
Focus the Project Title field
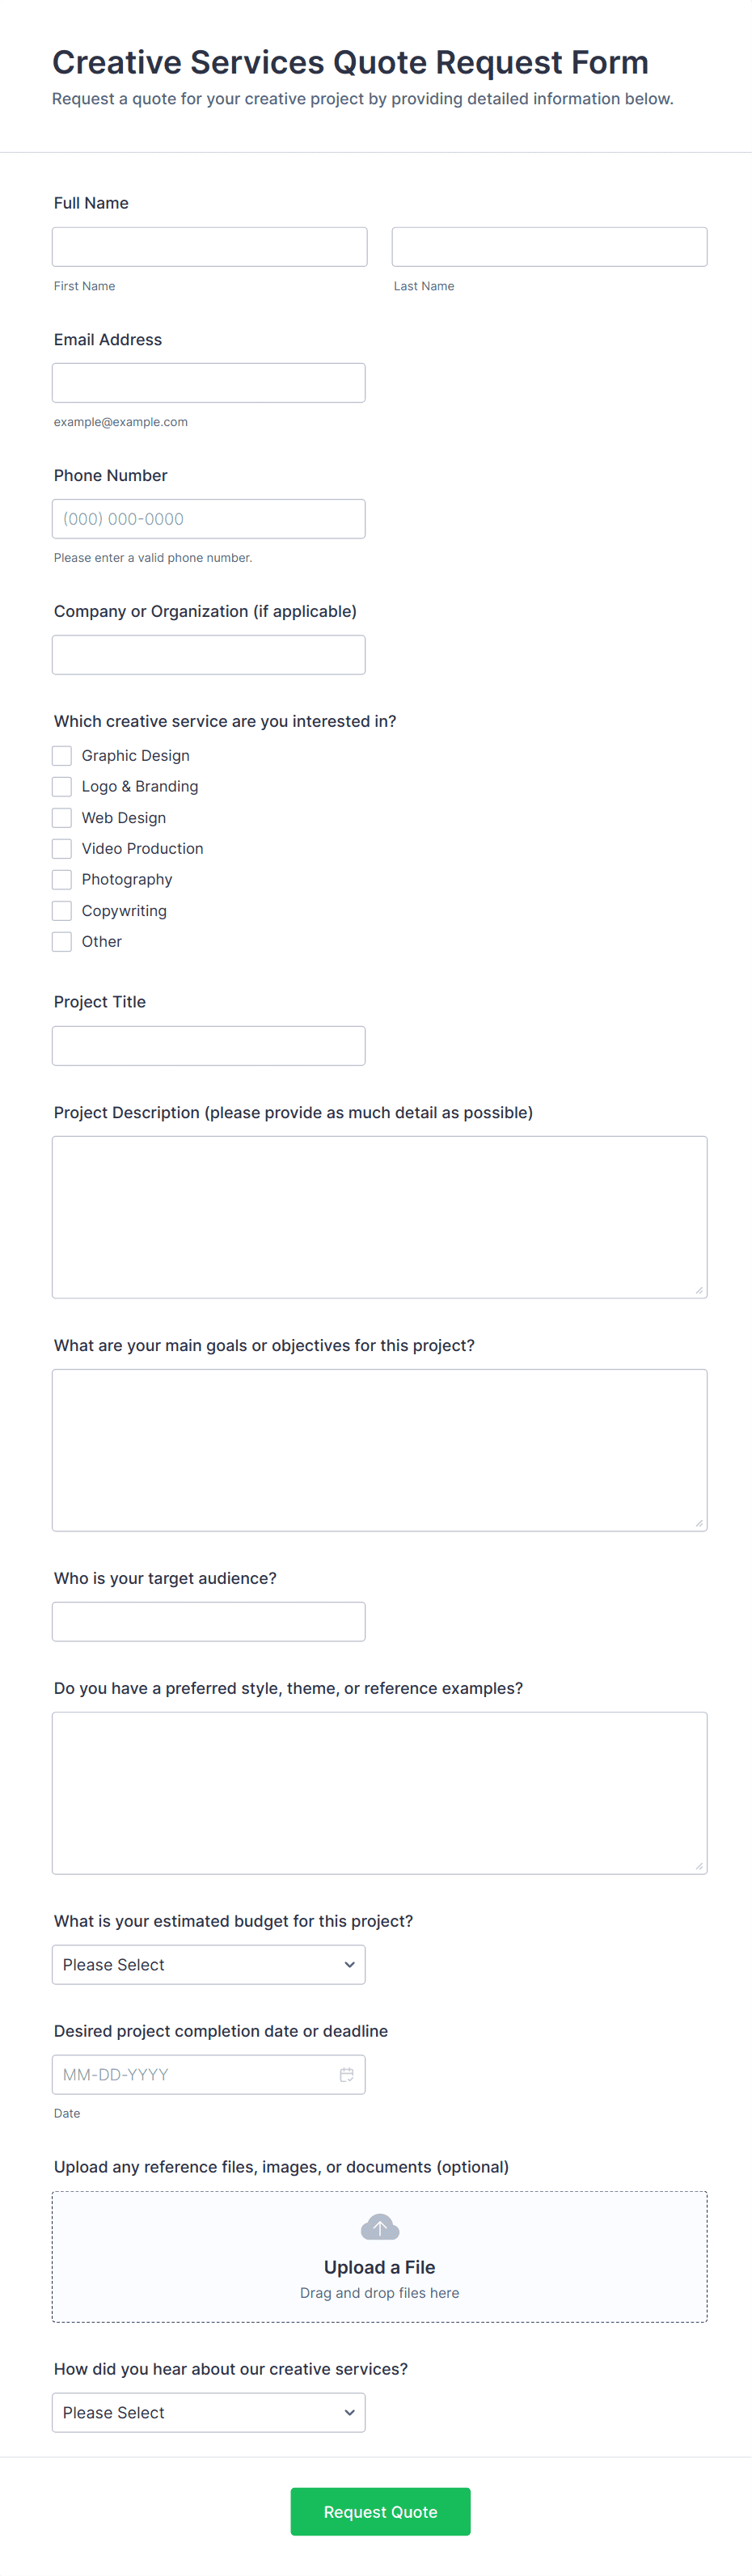point(208,1046)
